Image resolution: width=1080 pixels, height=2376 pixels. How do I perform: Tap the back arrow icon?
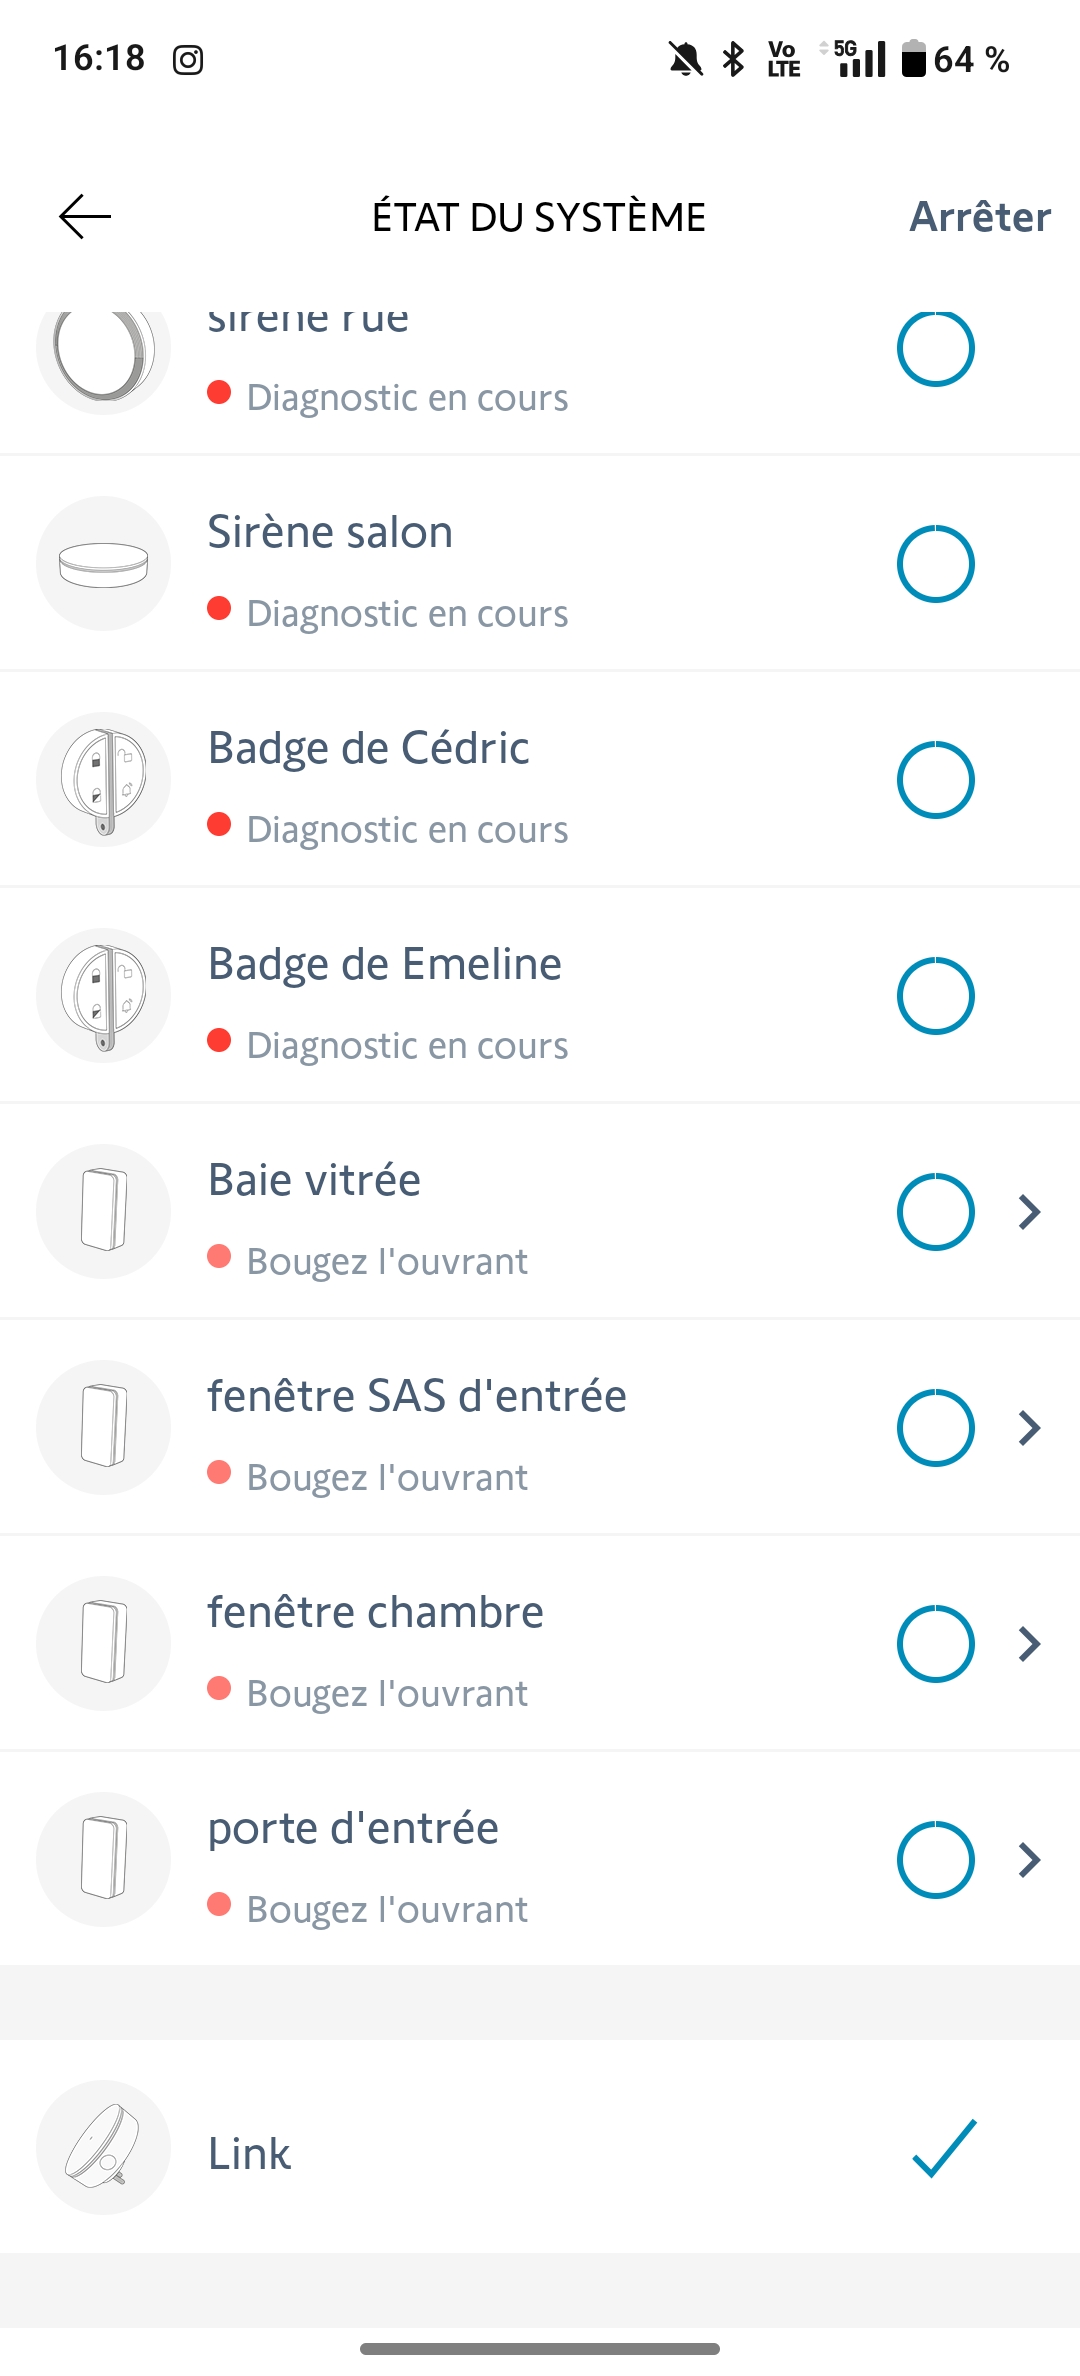coord(85,217)
